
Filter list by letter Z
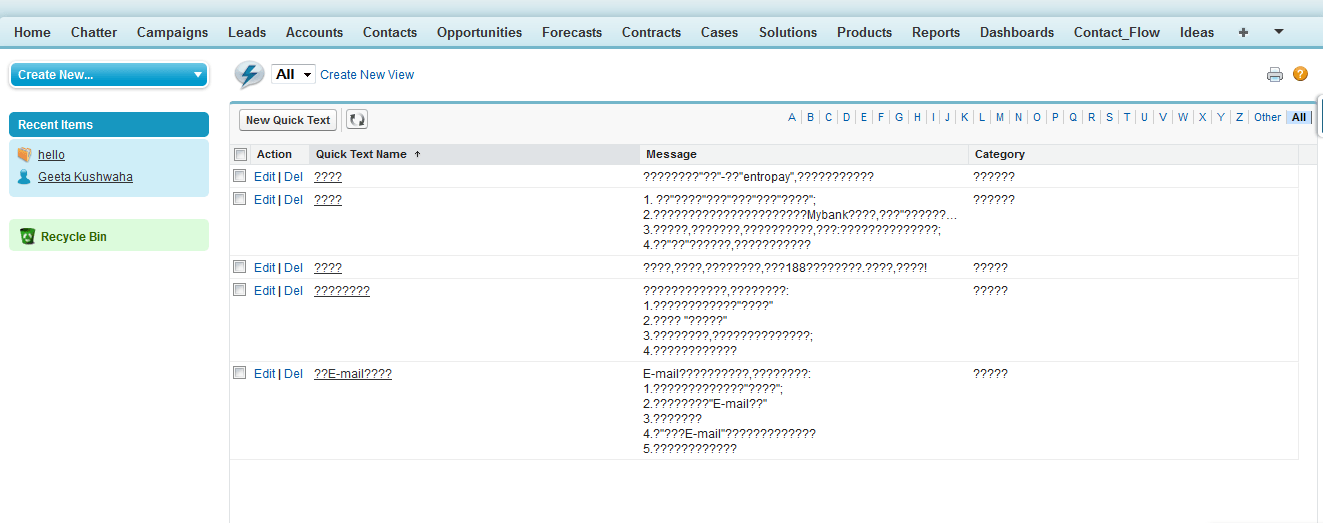click(1239, 117)
